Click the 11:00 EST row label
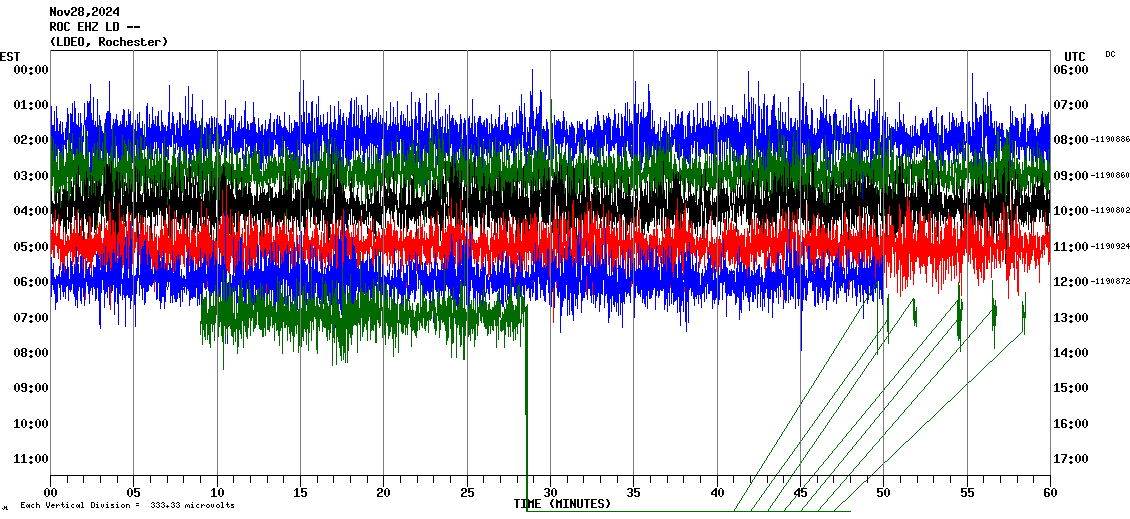 (x=31, y=459)
